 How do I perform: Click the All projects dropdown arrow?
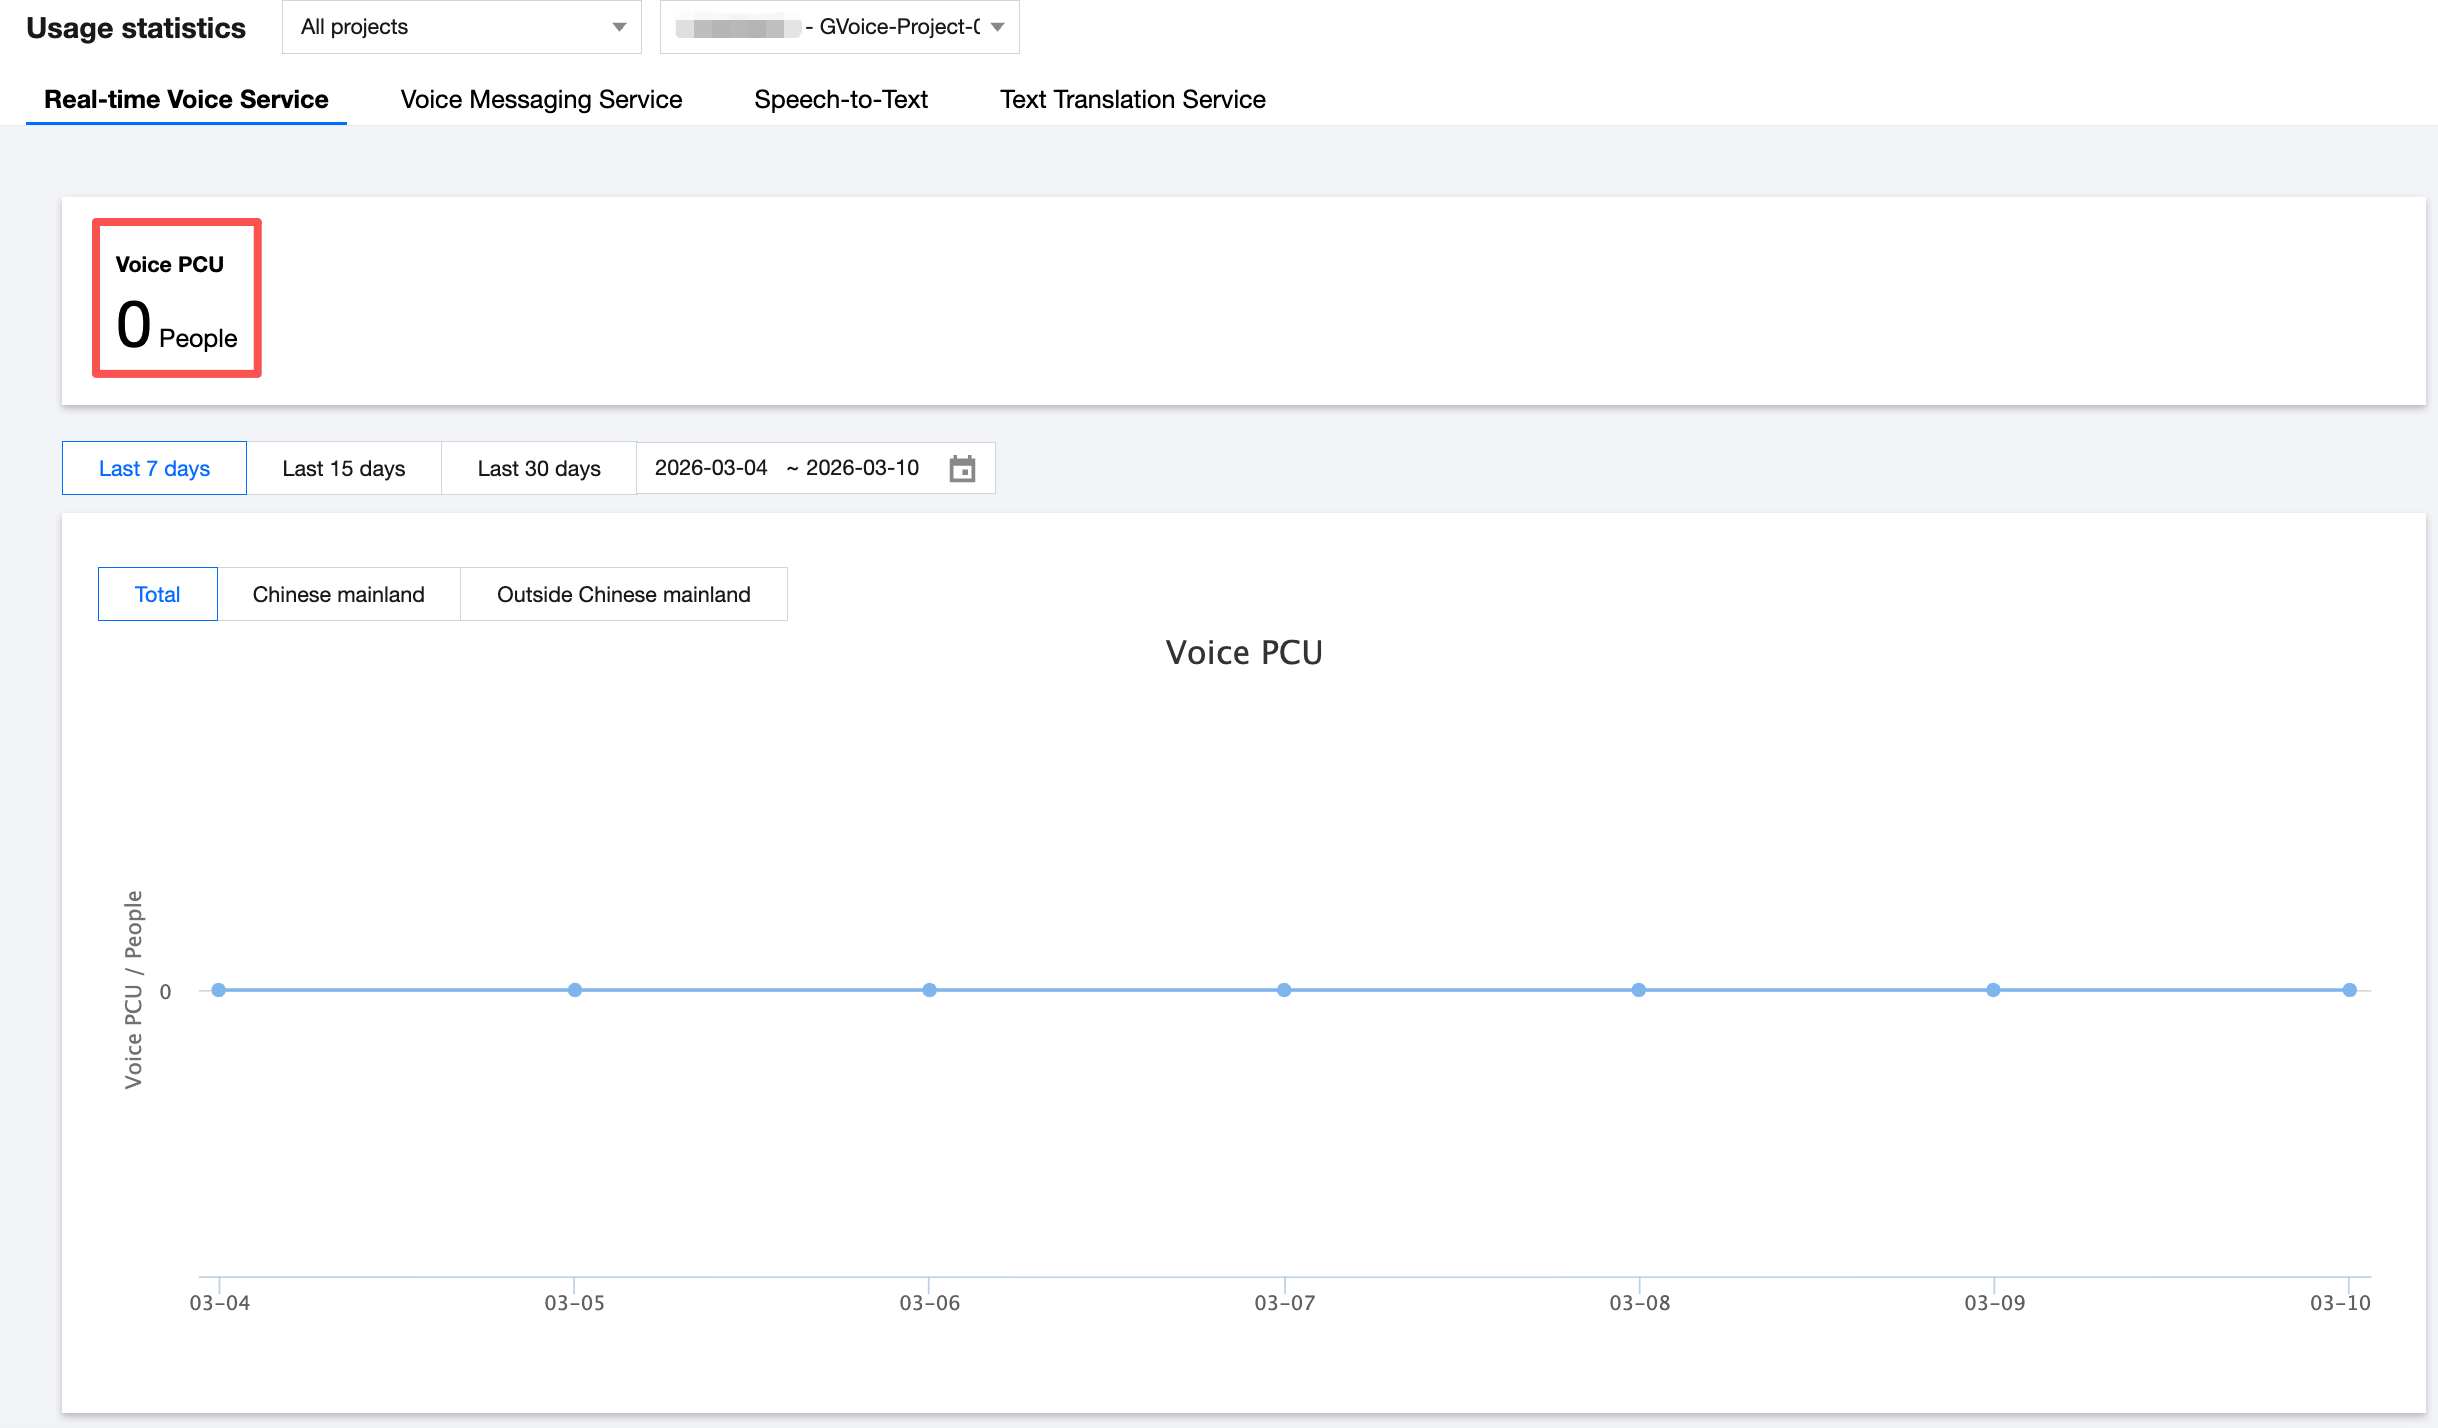tap(619, 27)
